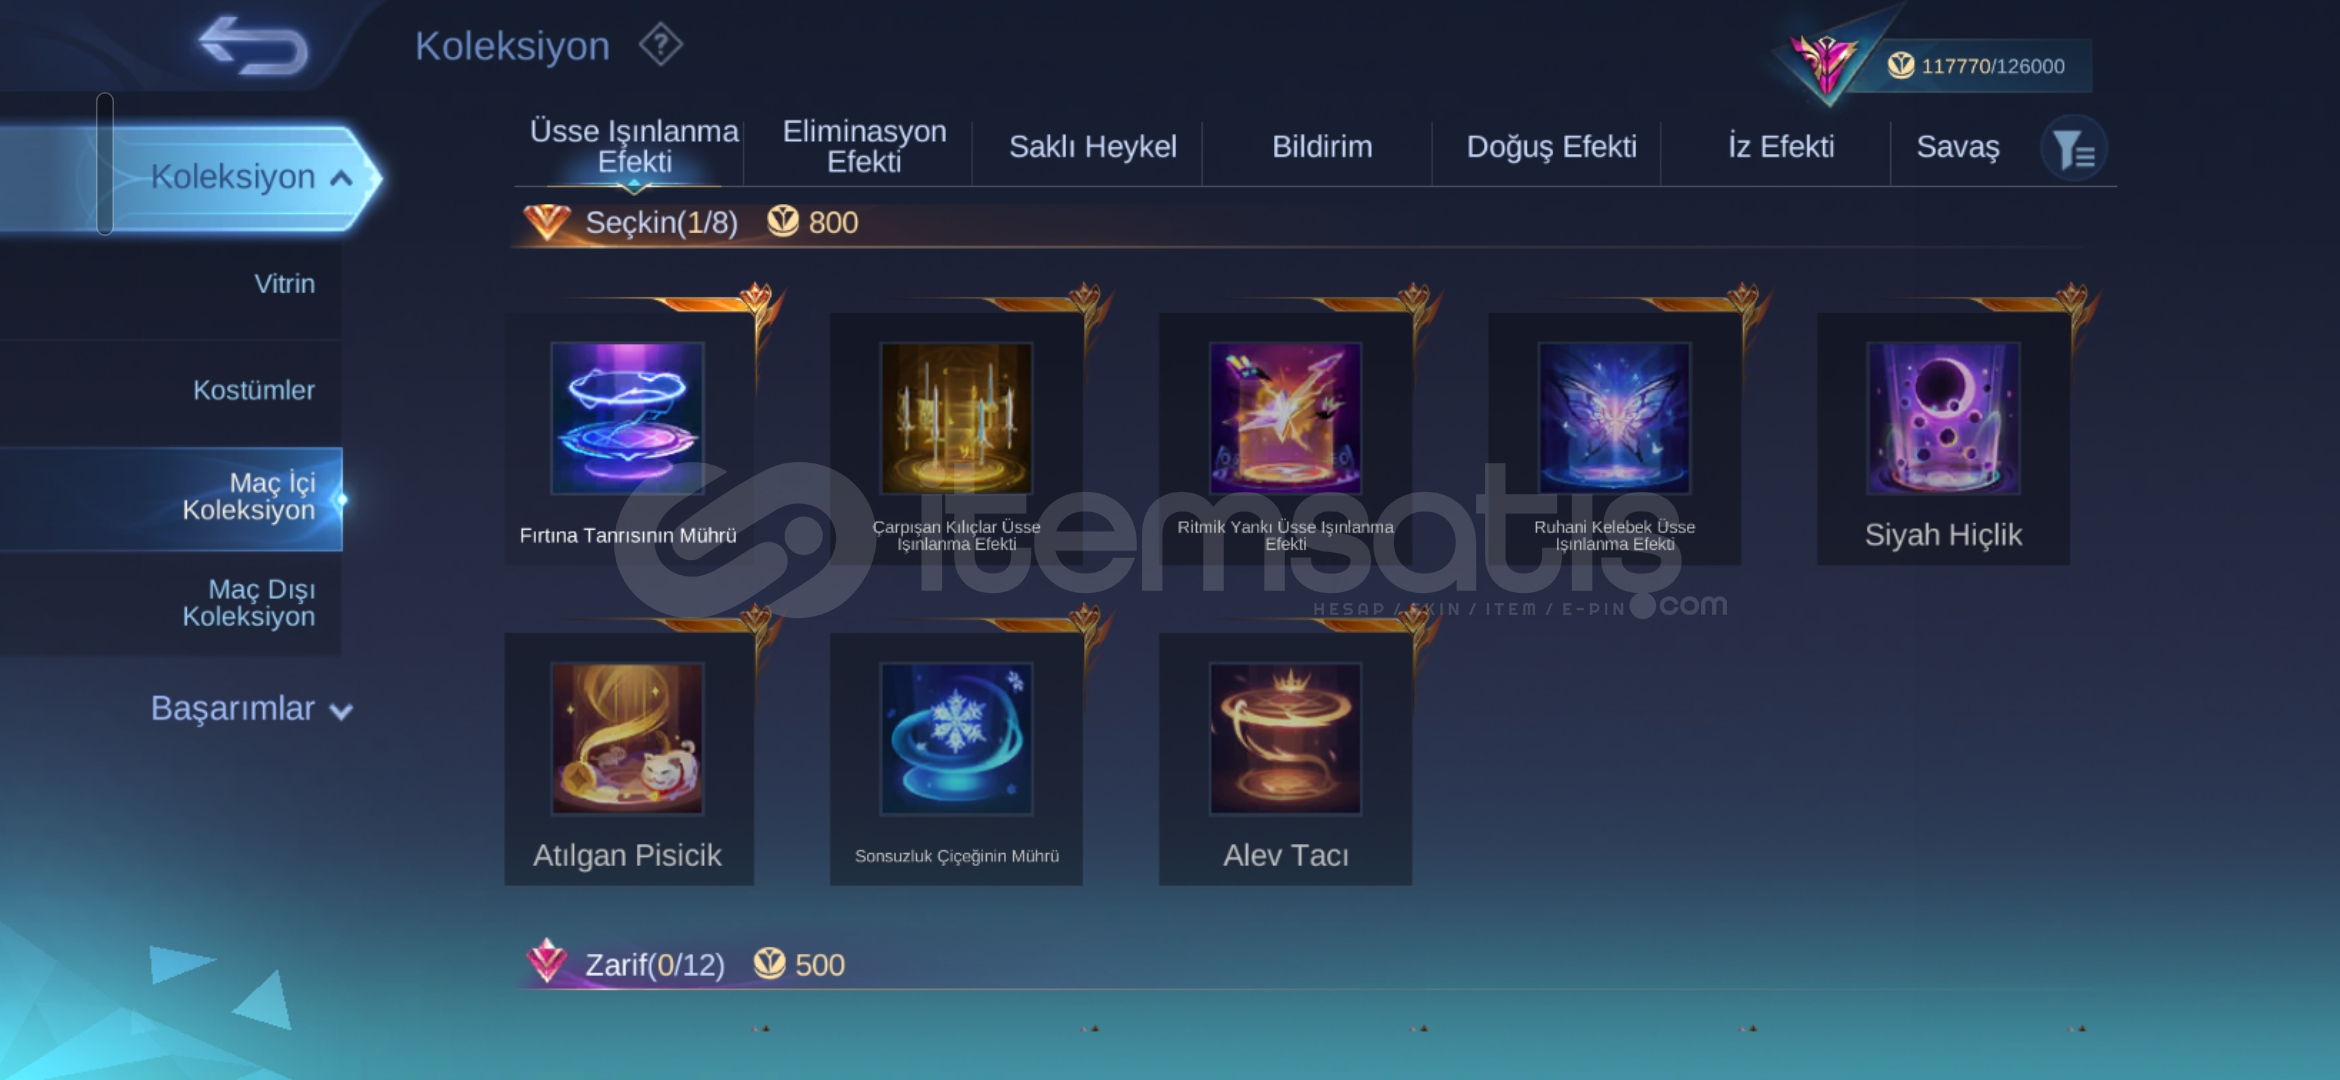Open the Atılgan Pisicik effect item
This screenshot has height=1080, width=2340.
[x=628, y=758]
